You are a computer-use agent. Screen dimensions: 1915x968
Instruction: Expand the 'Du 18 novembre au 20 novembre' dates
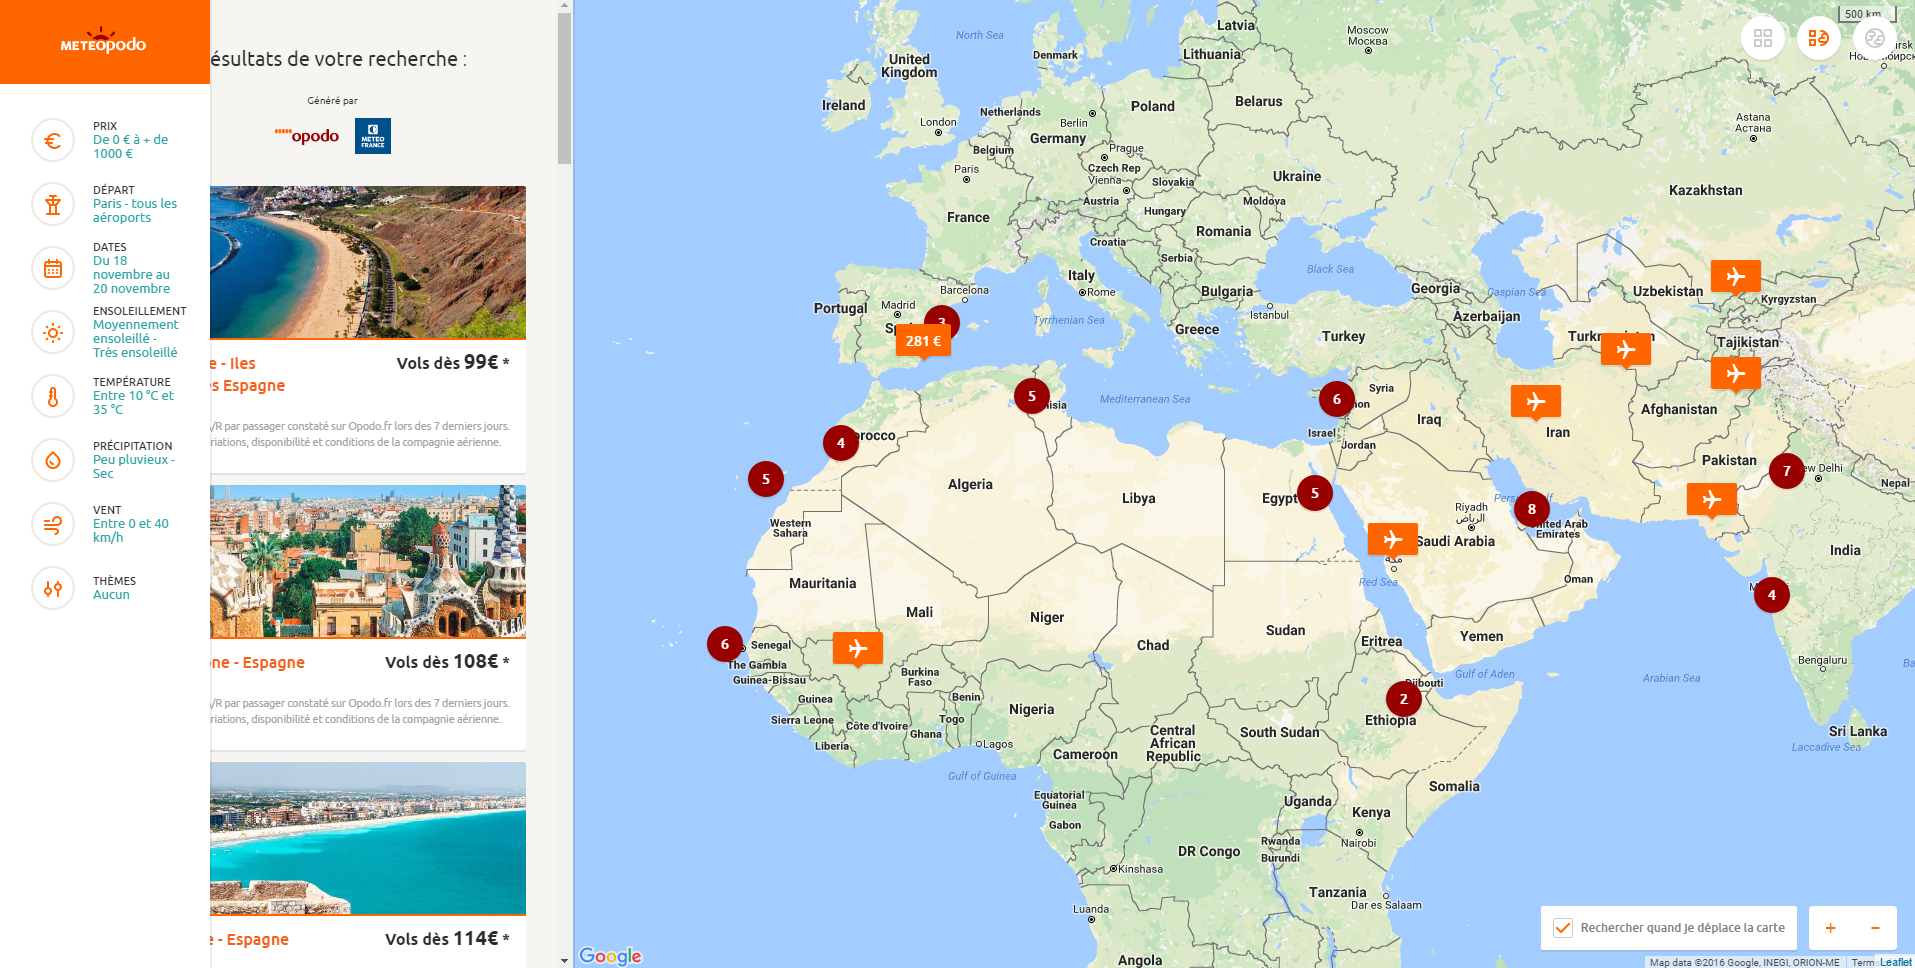click(131, 275)
